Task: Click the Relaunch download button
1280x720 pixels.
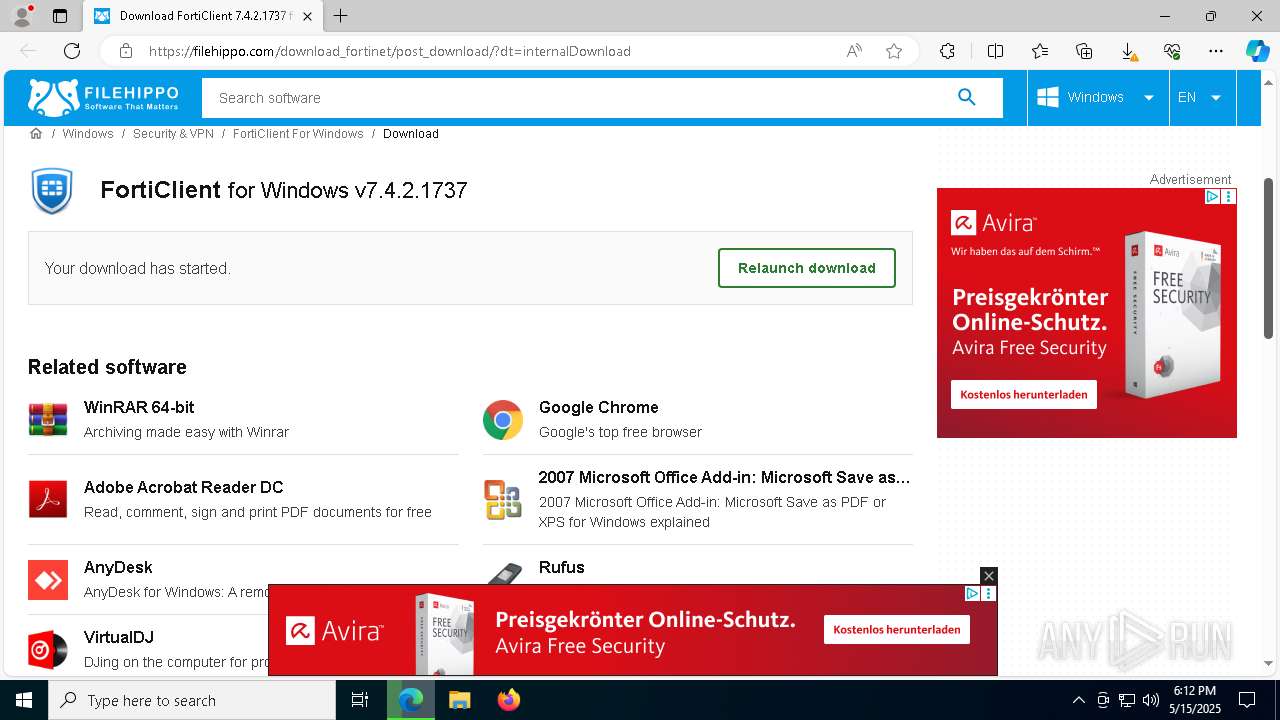Action: pyautogui.click(x=807, y=268)
